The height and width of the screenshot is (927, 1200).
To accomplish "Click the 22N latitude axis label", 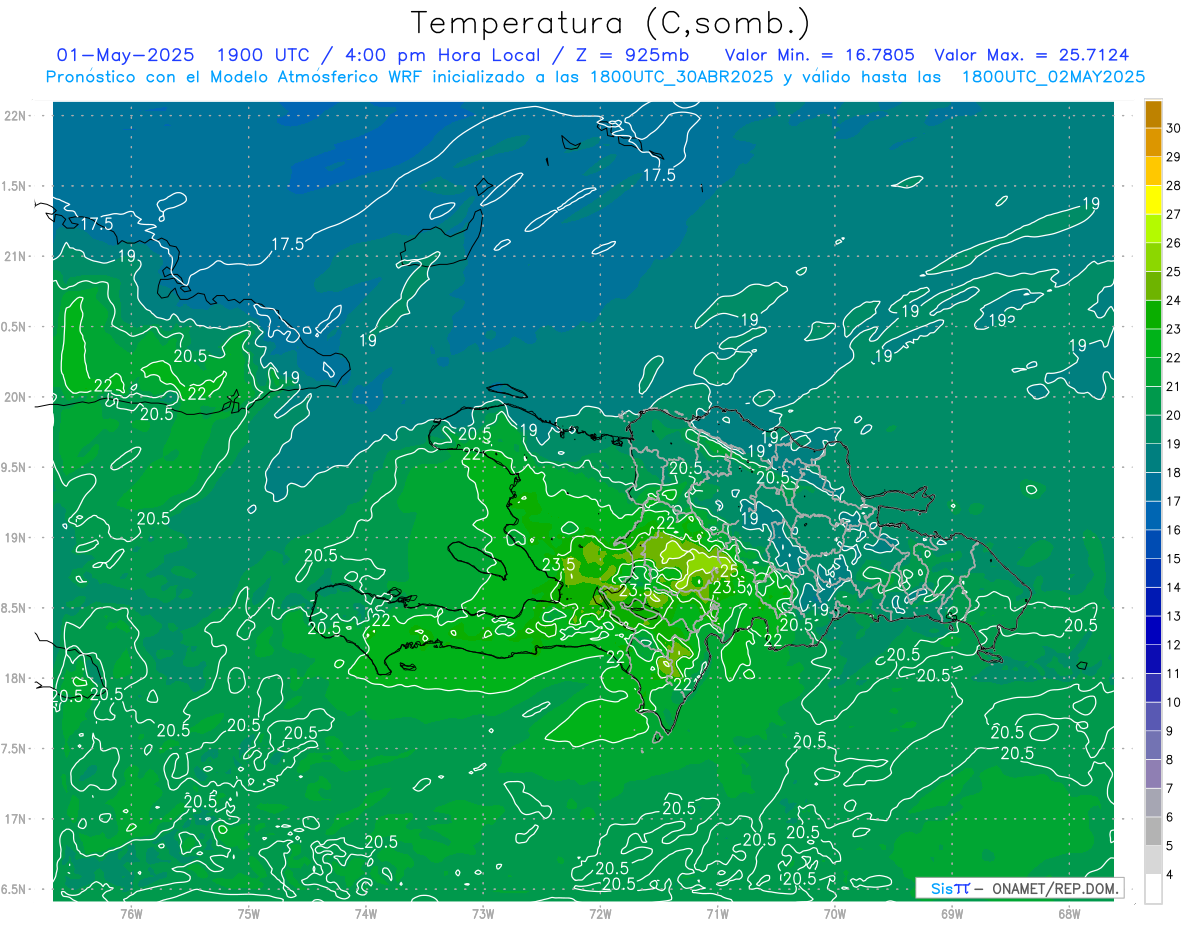I will pyautogui.click(x=15, y=116).
